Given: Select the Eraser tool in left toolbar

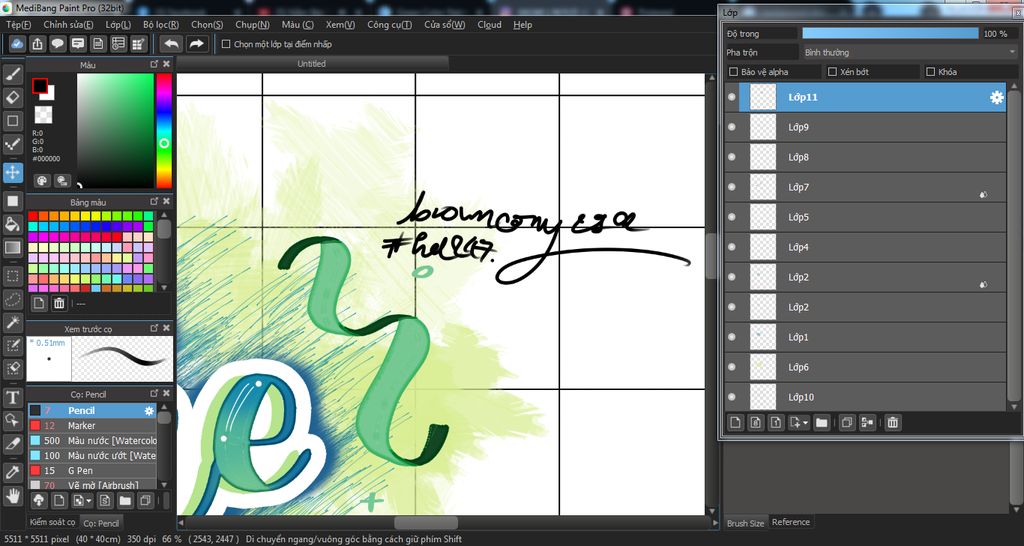Looking at the screenshot, I should click(12, 98).
